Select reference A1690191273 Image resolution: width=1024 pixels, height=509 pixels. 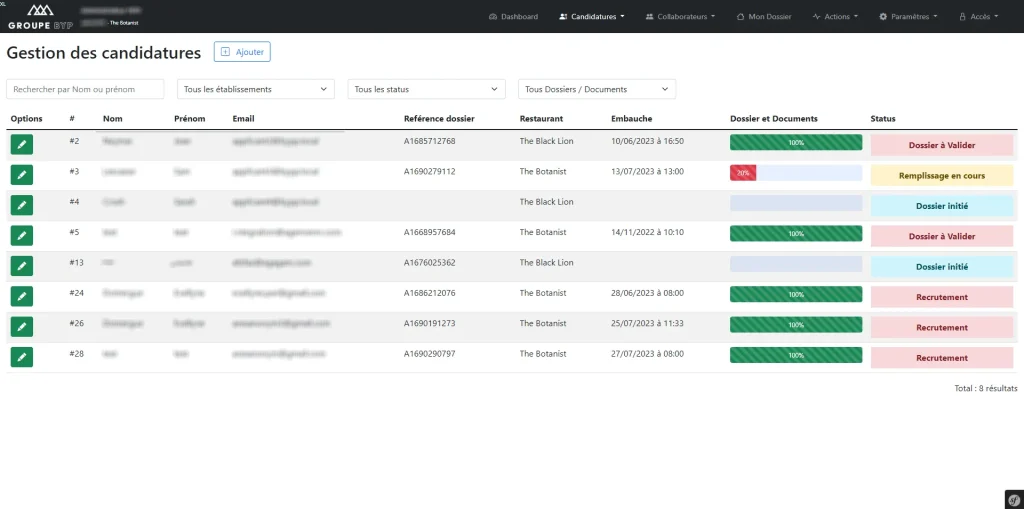click(x=430, y=323)
